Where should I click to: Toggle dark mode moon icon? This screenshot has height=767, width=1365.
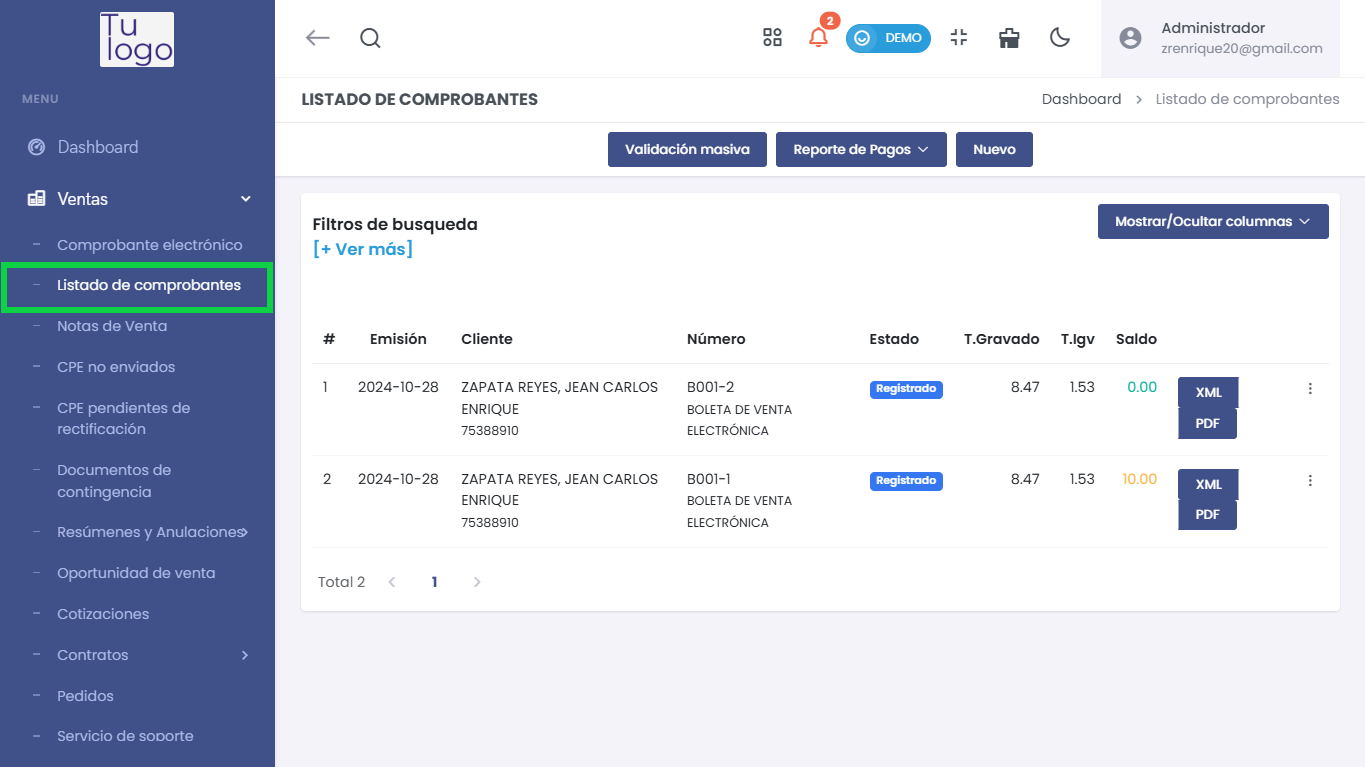pos(1060,38)
